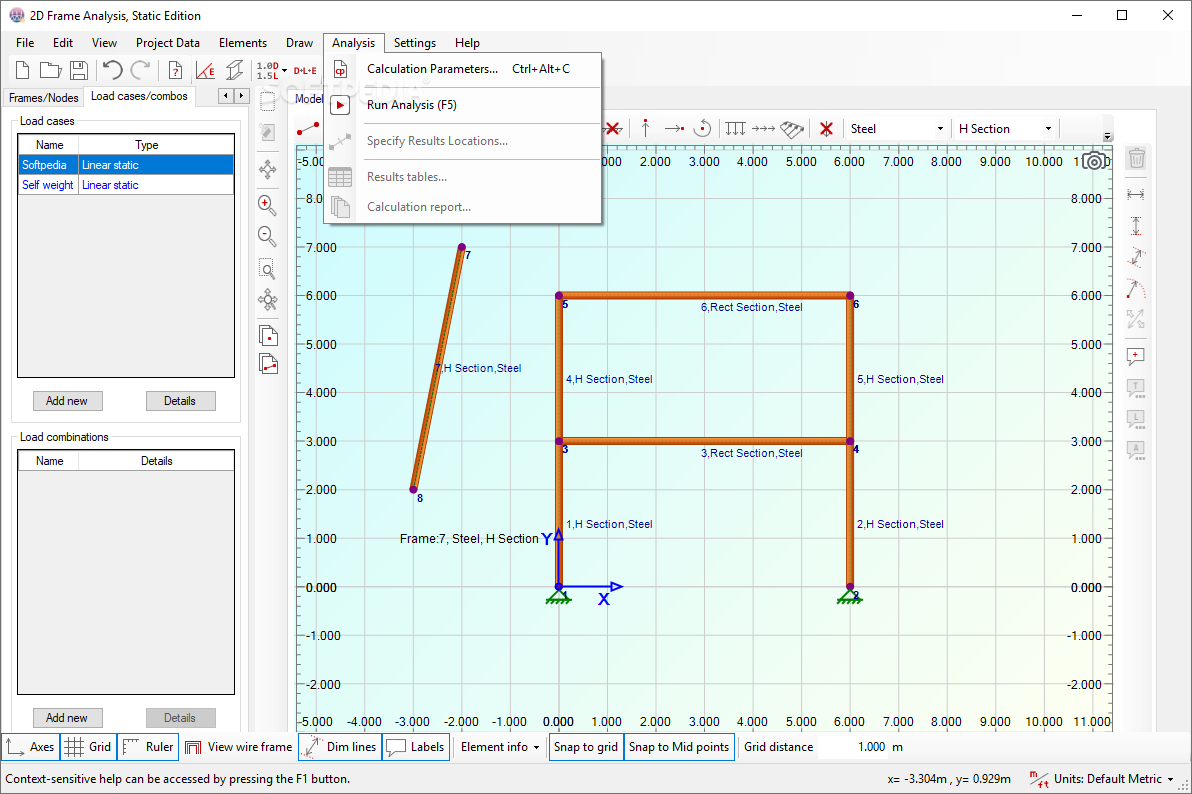Add a horizontal point load arrow
The width and height of the screenshot is (1192, 794).
[x=674, y=129]
